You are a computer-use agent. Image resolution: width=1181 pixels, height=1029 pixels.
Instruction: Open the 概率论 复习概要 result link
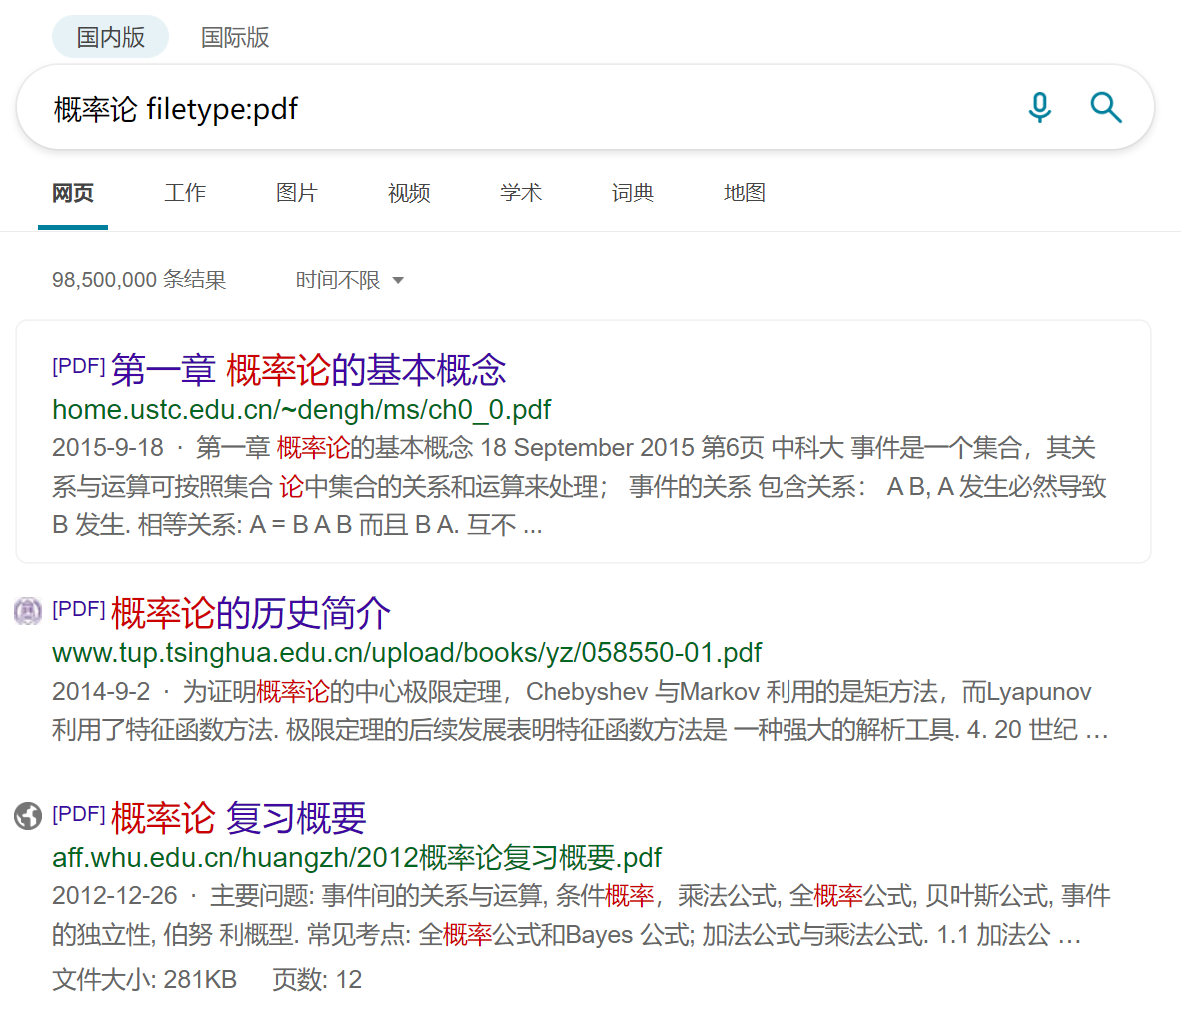click(238, 818)
